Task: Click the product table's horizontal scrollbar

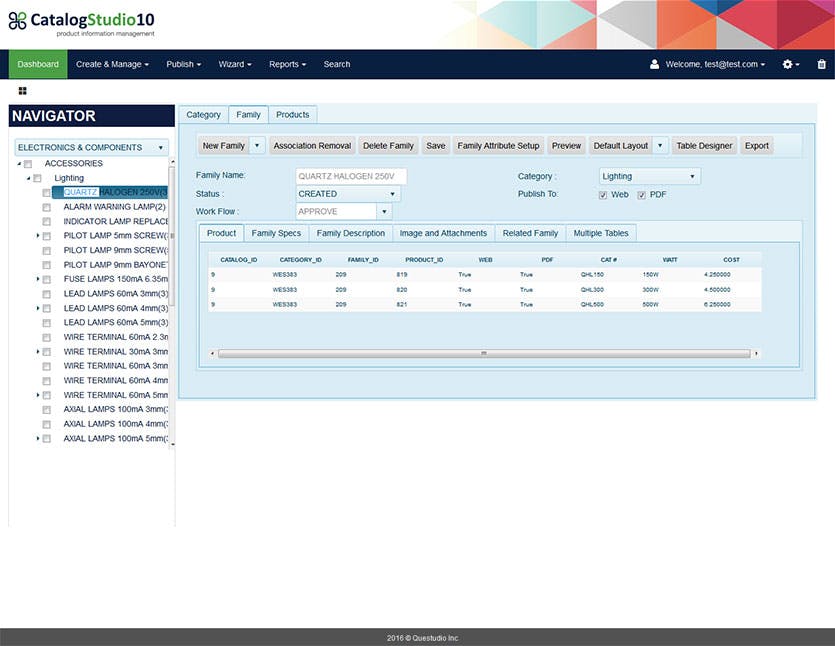Action: click(x=484, y=354)
